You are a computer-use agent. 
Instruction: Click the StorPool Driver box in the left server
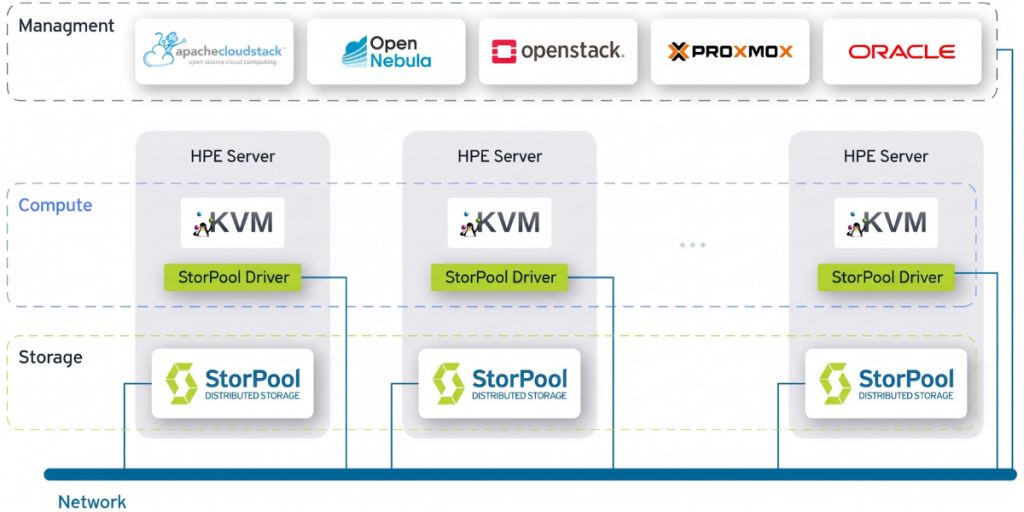[x=233, y=278]
